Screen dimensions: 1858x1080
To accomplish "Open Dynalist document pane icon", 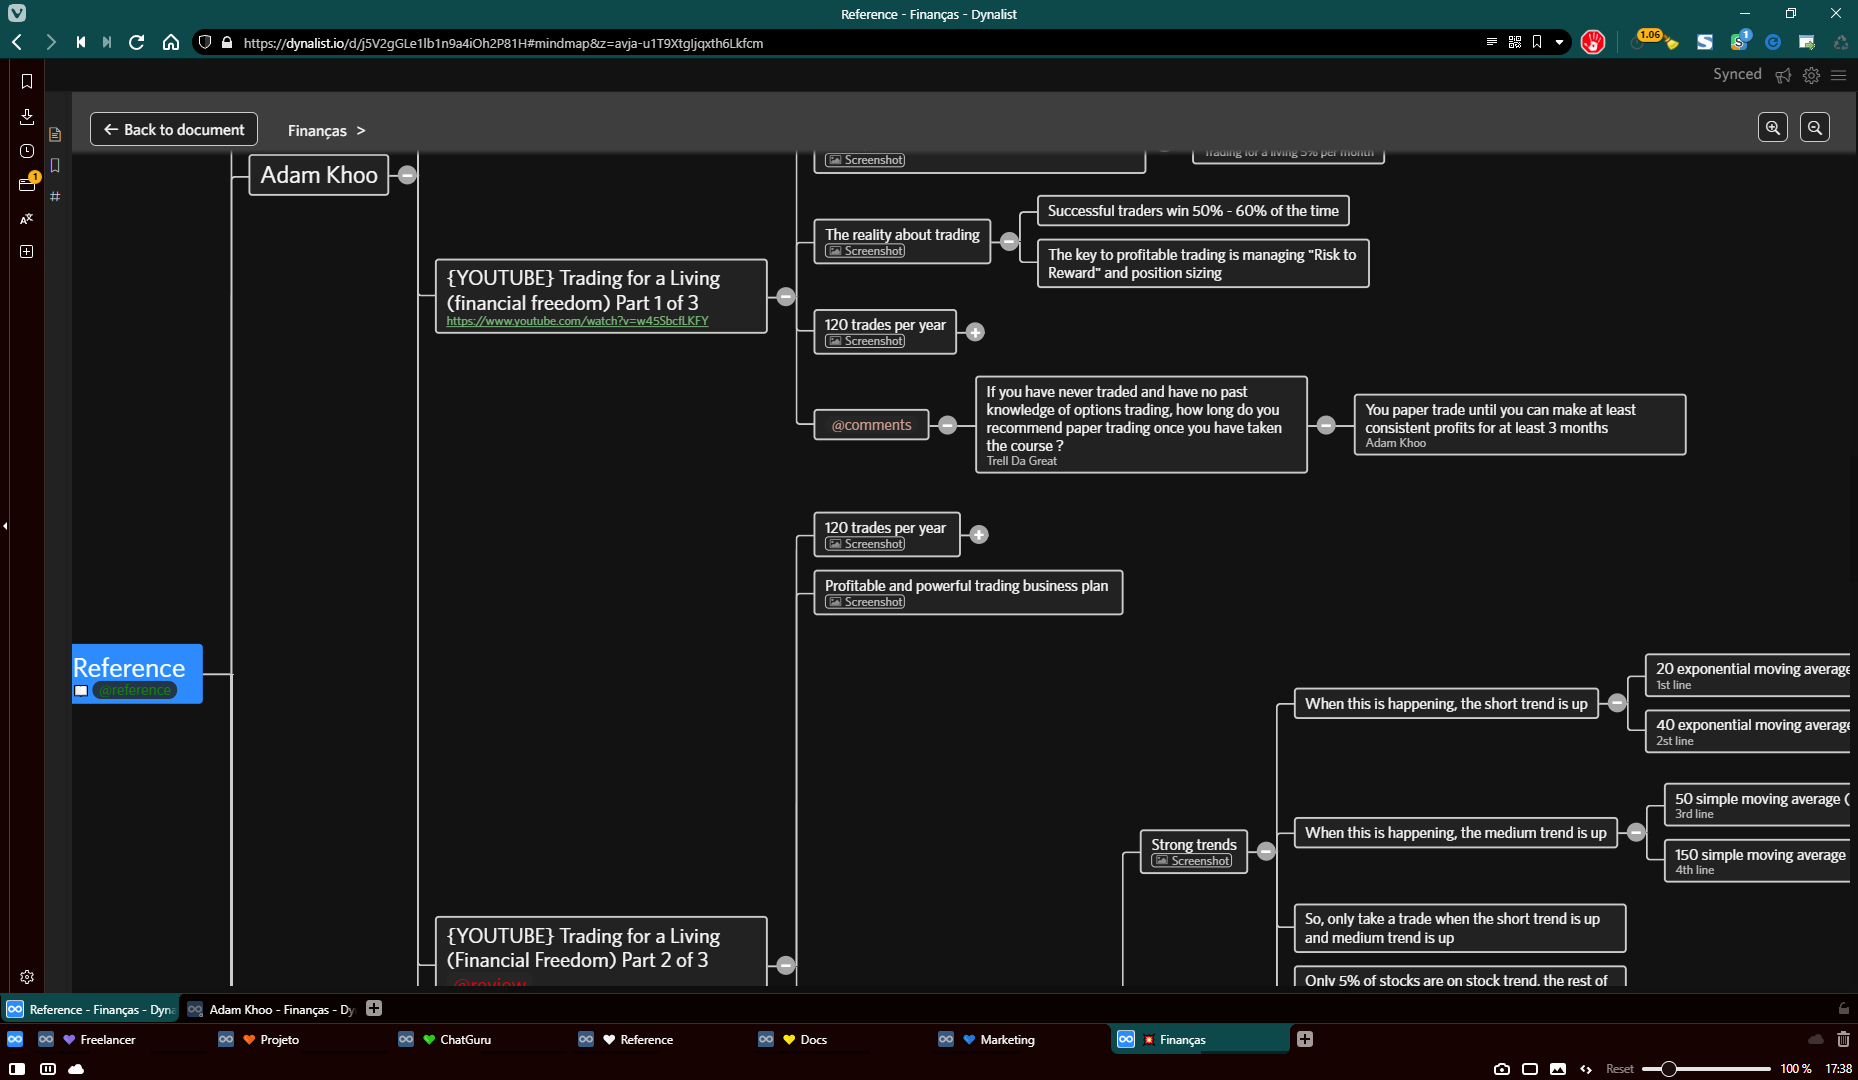I will click(55, 134).
